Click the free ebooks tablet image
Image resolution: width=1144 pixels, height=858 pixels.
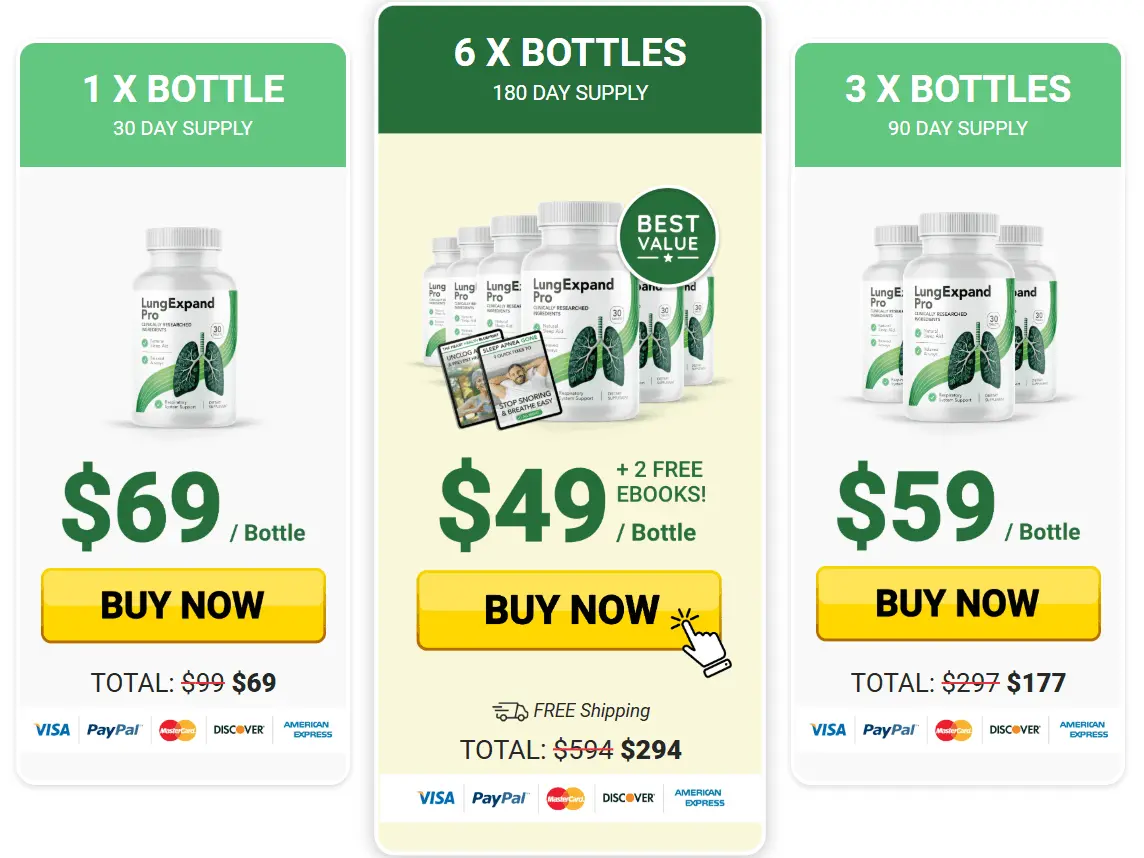(500, 381)
